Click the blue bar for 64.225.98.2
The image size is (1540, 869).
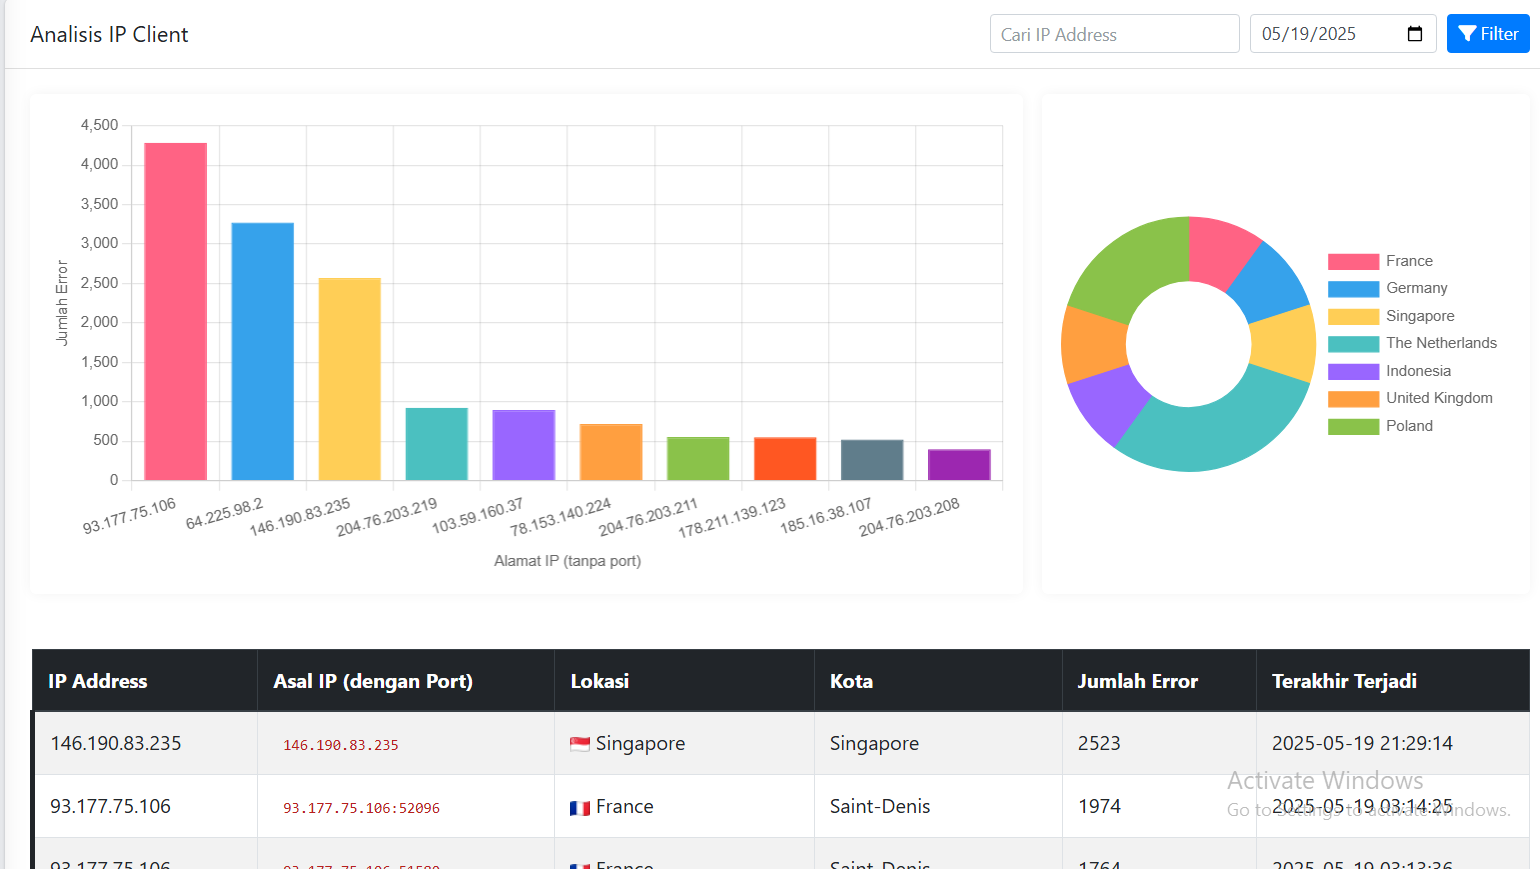coord(262,351)
